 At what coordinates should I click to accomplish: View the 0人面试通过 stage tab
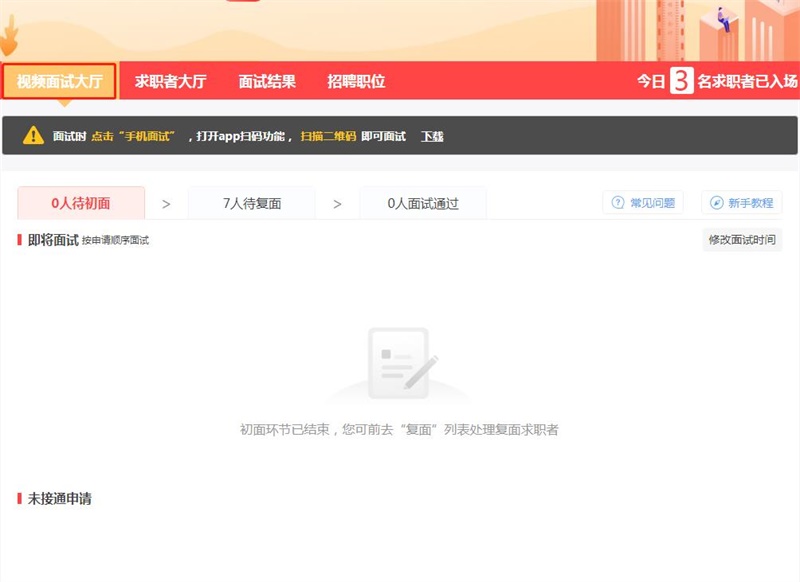point(423,203)
